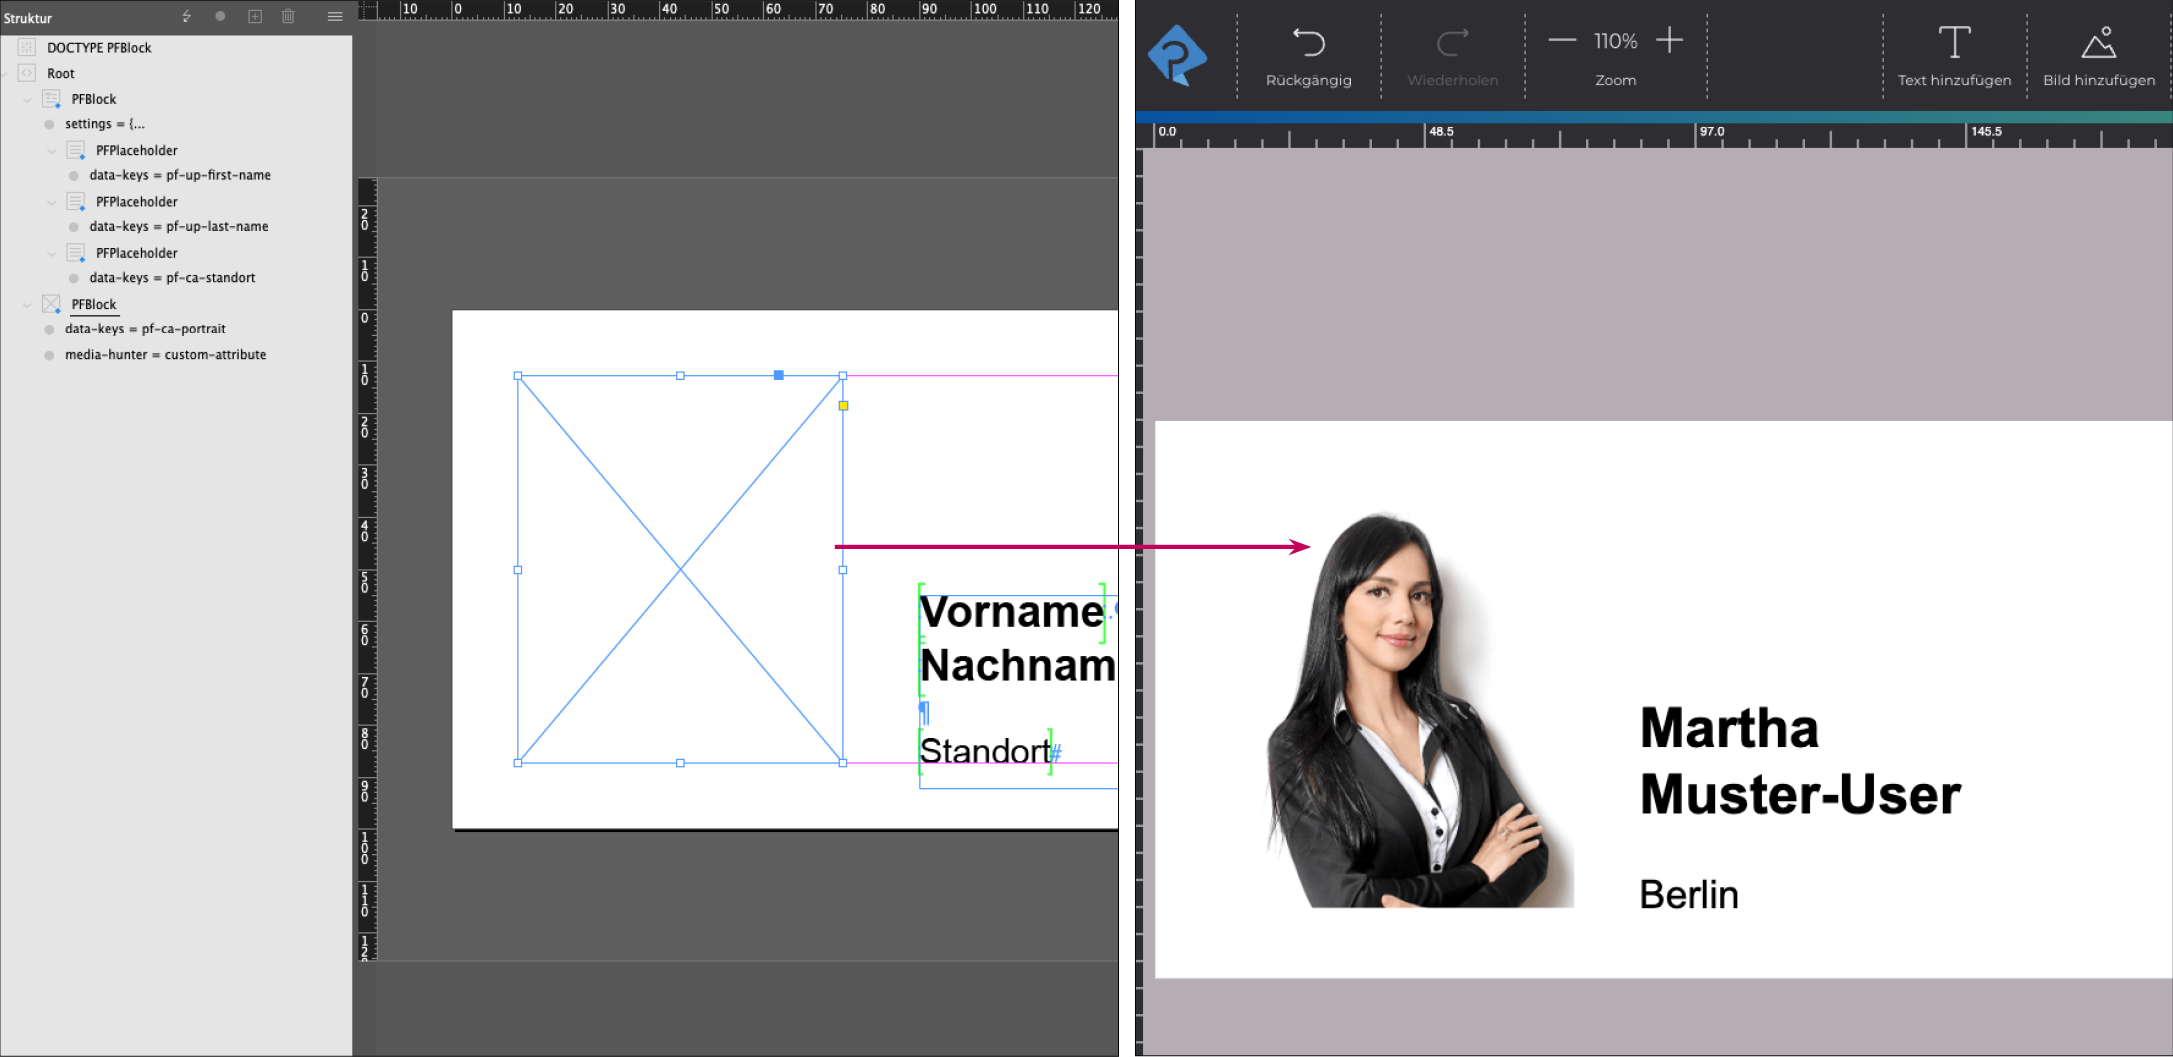Screen dimensions: 2173x1057
Task: Select the Root element in structure tree
Action: pos(60,74)
